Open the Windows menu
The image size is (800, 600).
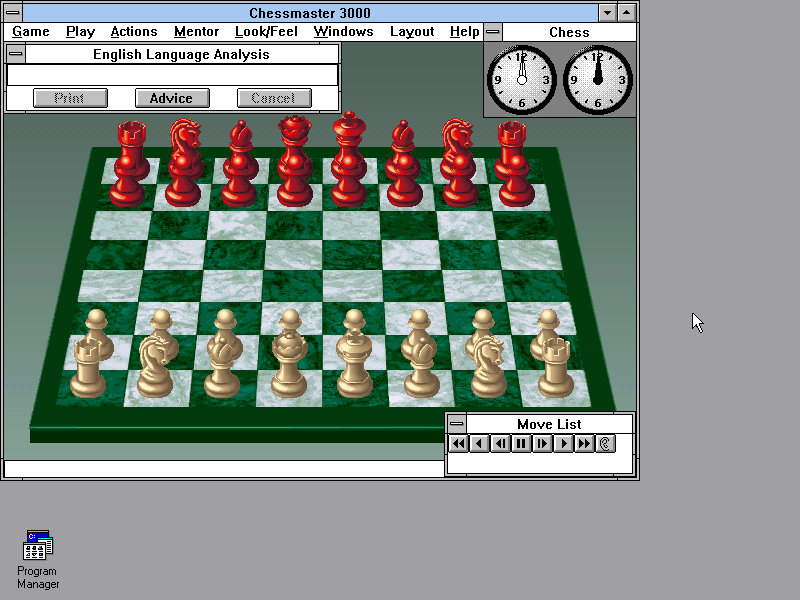343,32
